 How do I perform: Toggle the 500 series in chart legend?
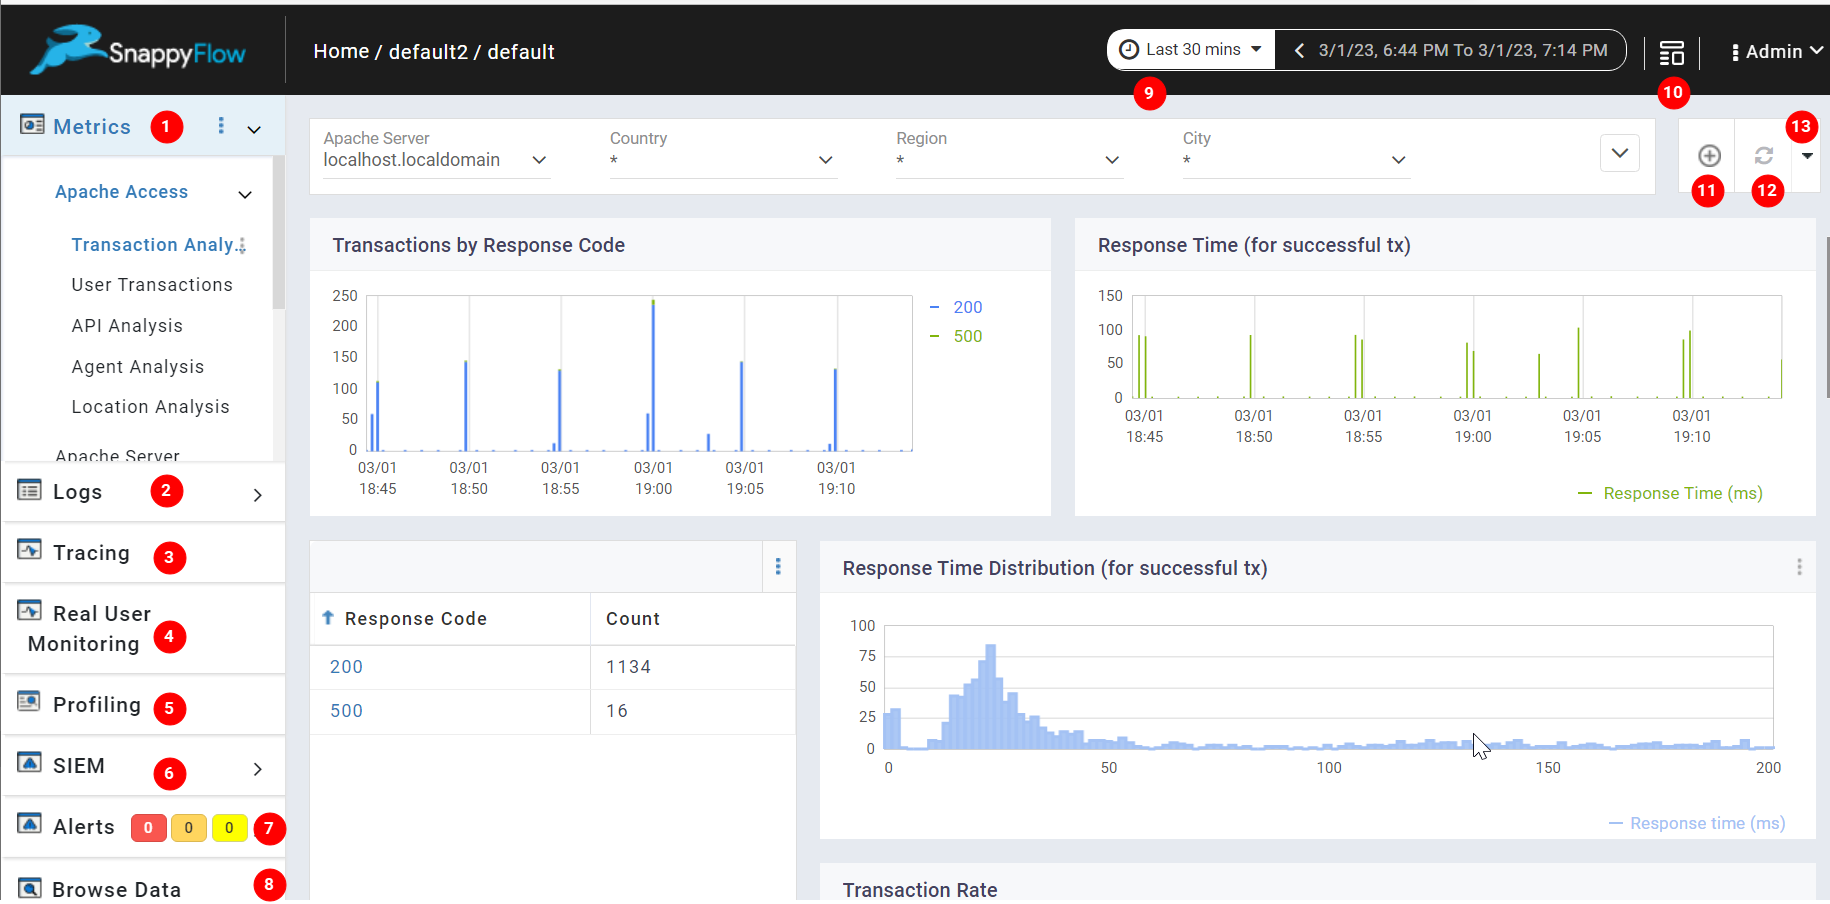click(966, 336)
